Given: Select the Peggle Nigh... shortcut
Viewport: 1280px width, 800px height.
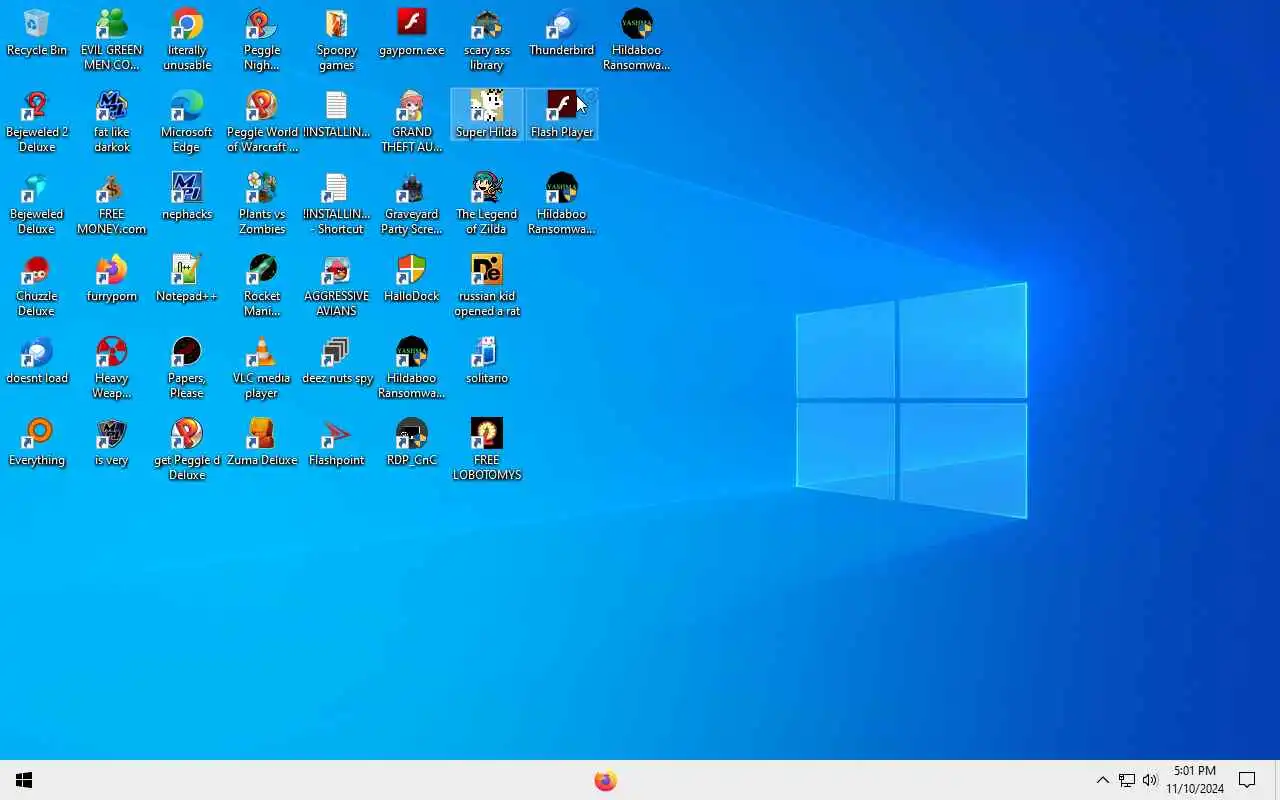Looking at the screenshot, I should point(262,40).
